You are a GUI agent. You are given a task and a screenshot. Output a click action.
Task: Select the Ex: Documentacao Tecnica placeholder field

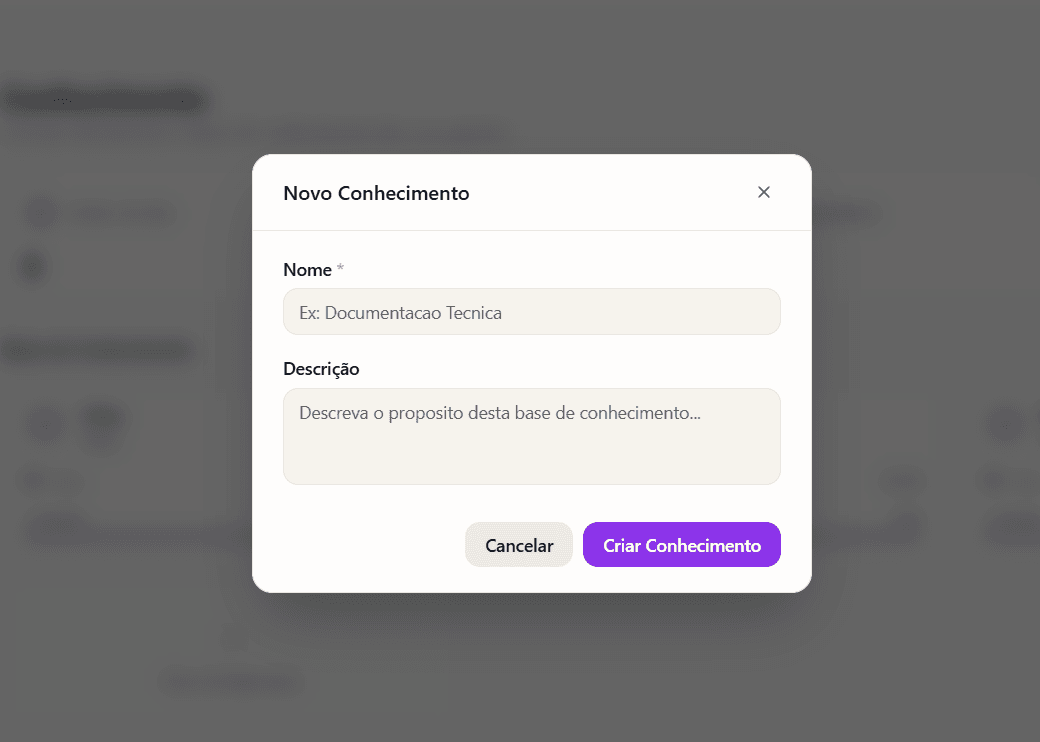coord(531,312)
